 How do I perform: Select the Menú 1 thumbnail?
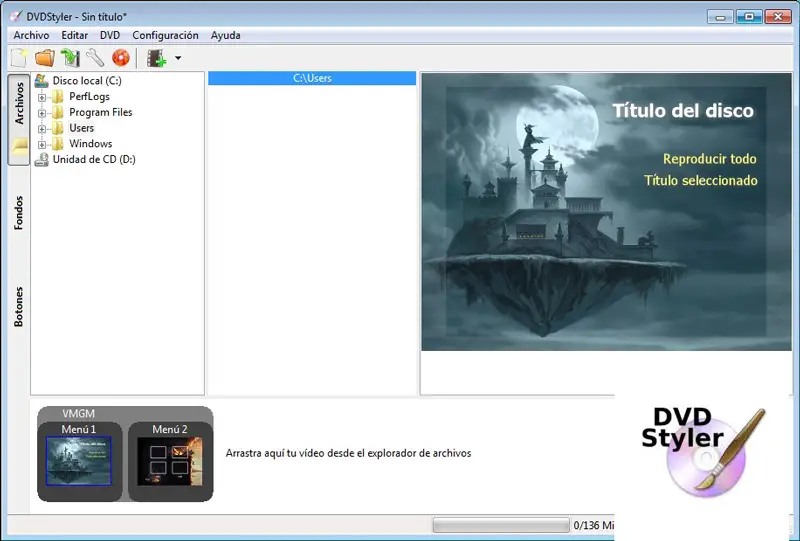tap(79, 460)
